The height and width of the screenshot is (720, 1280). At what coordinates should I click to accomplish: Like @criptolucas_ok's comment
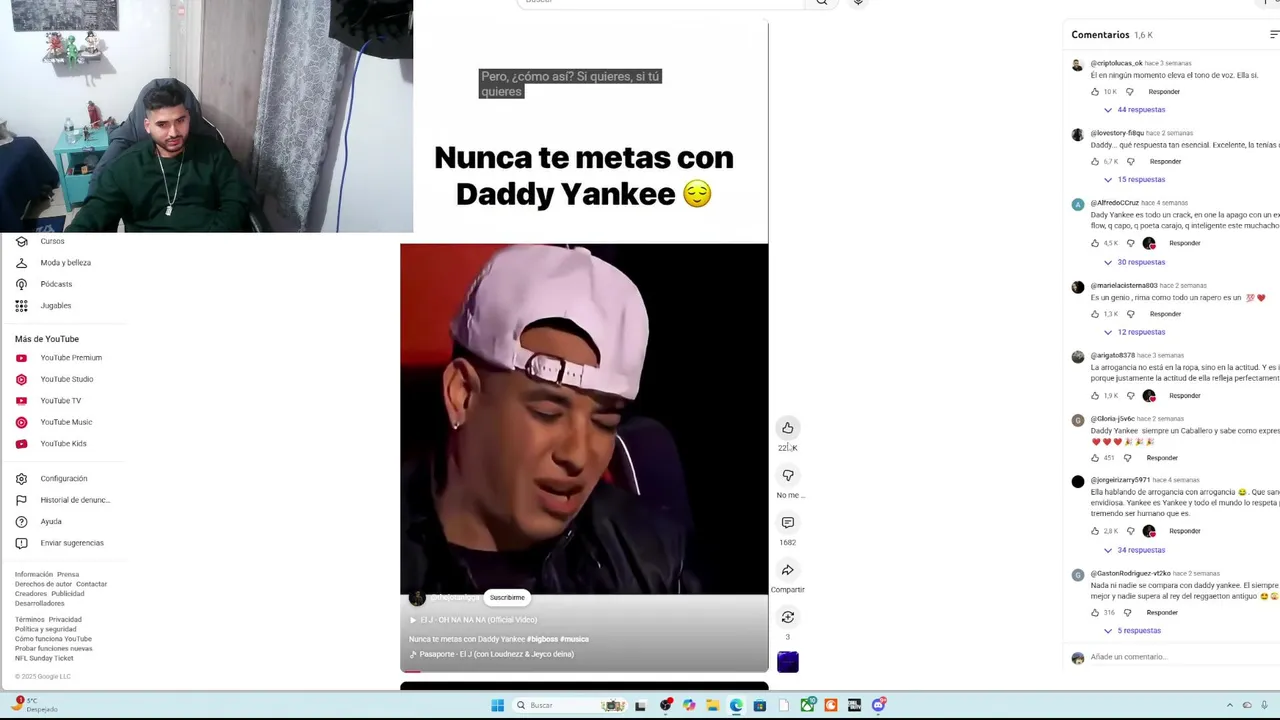click(x=1095, y=92)
